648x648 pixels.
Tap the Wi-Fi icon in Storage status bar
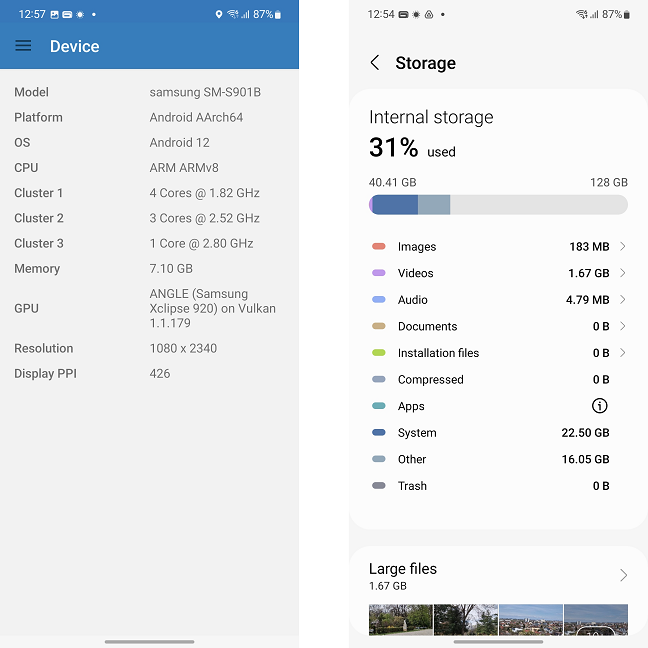pyautogui.click(x=581, y=14)
